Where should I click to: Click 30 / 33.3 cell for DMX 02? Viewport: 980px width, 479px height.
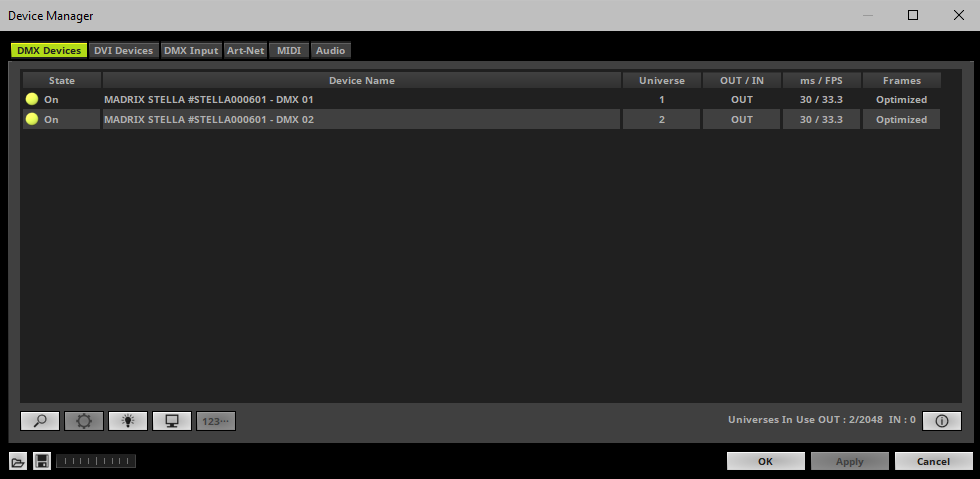[x=821, y=119]
